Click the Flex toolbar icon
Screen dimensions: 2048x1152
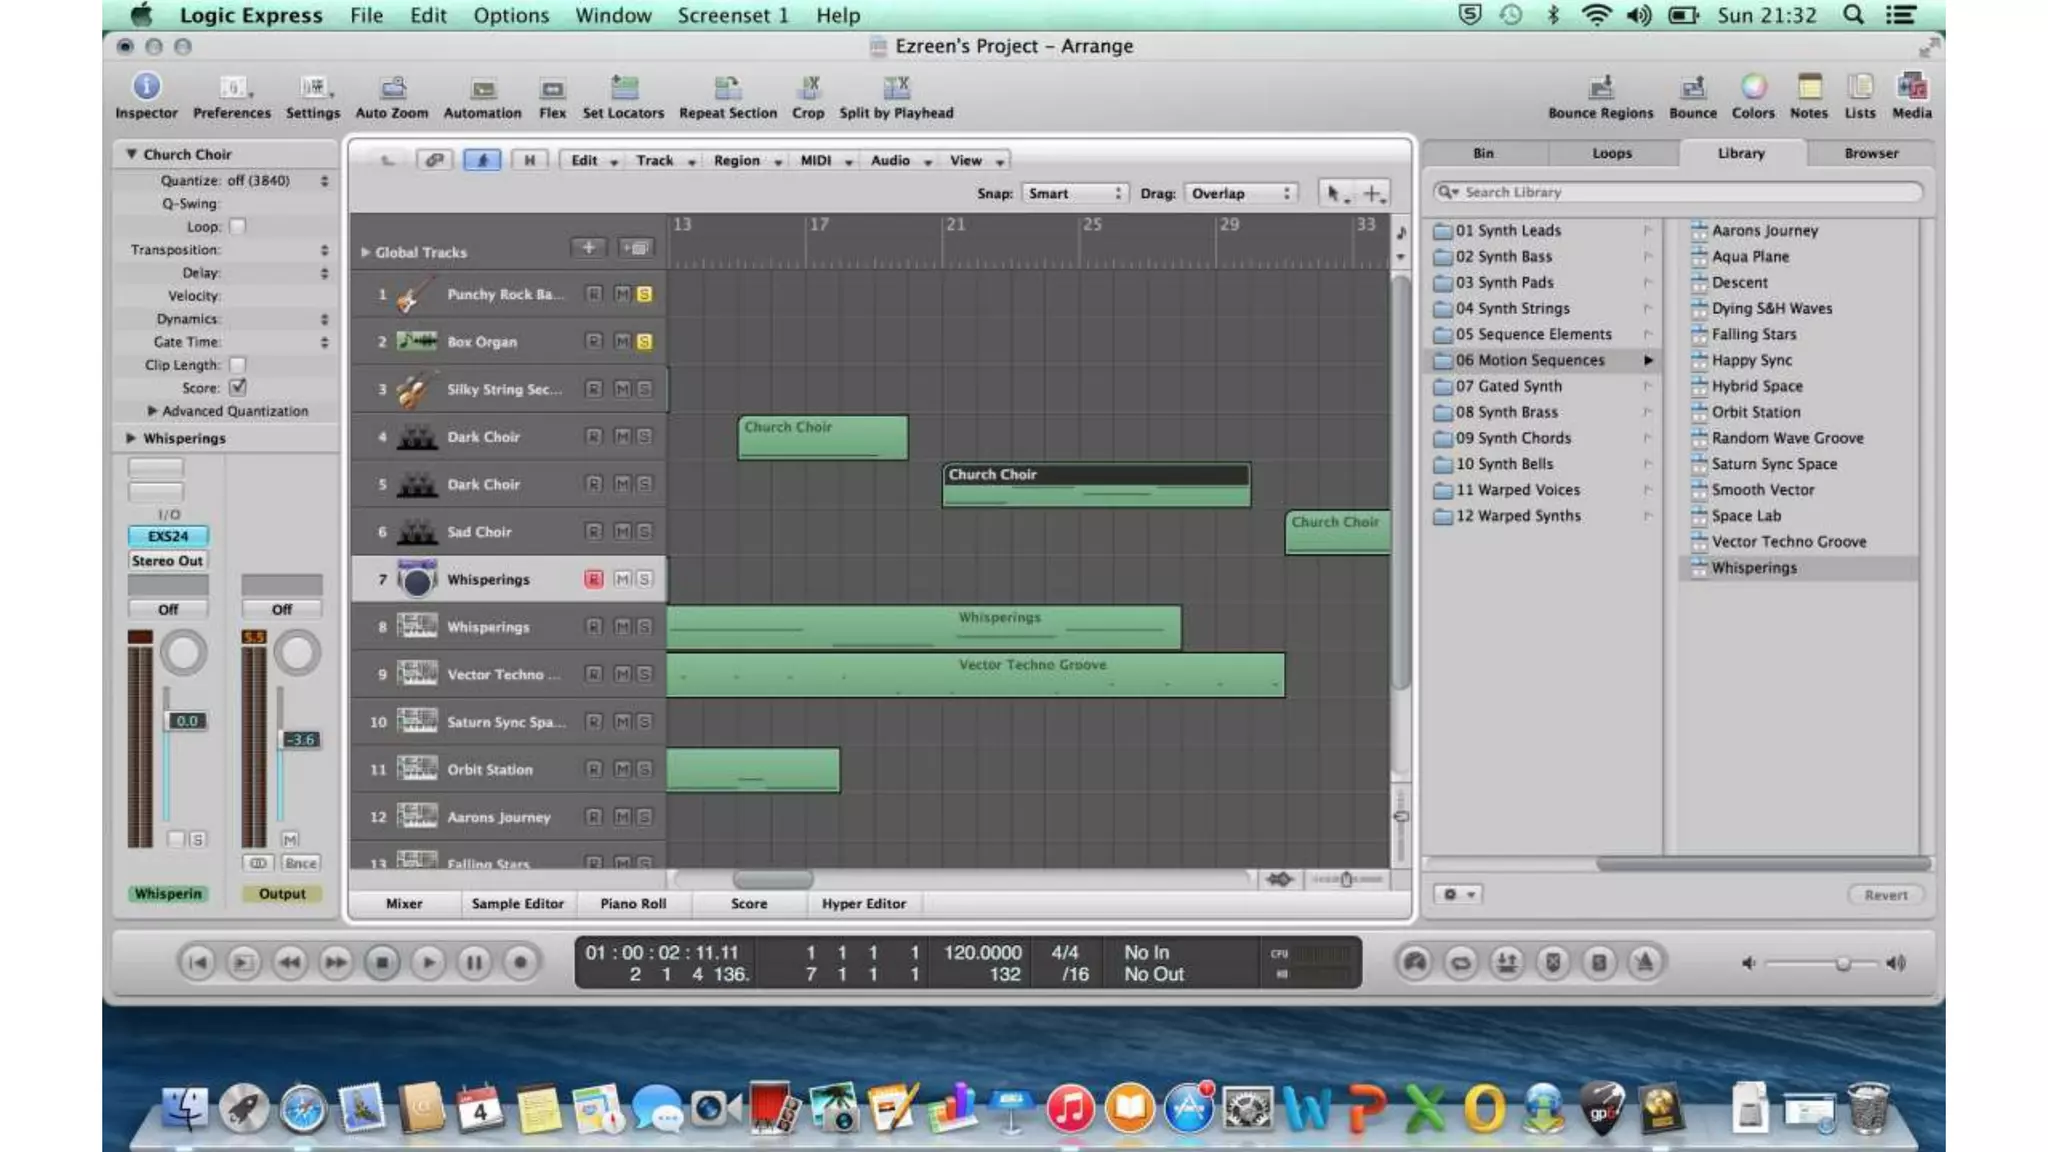[x=552, y=89]
